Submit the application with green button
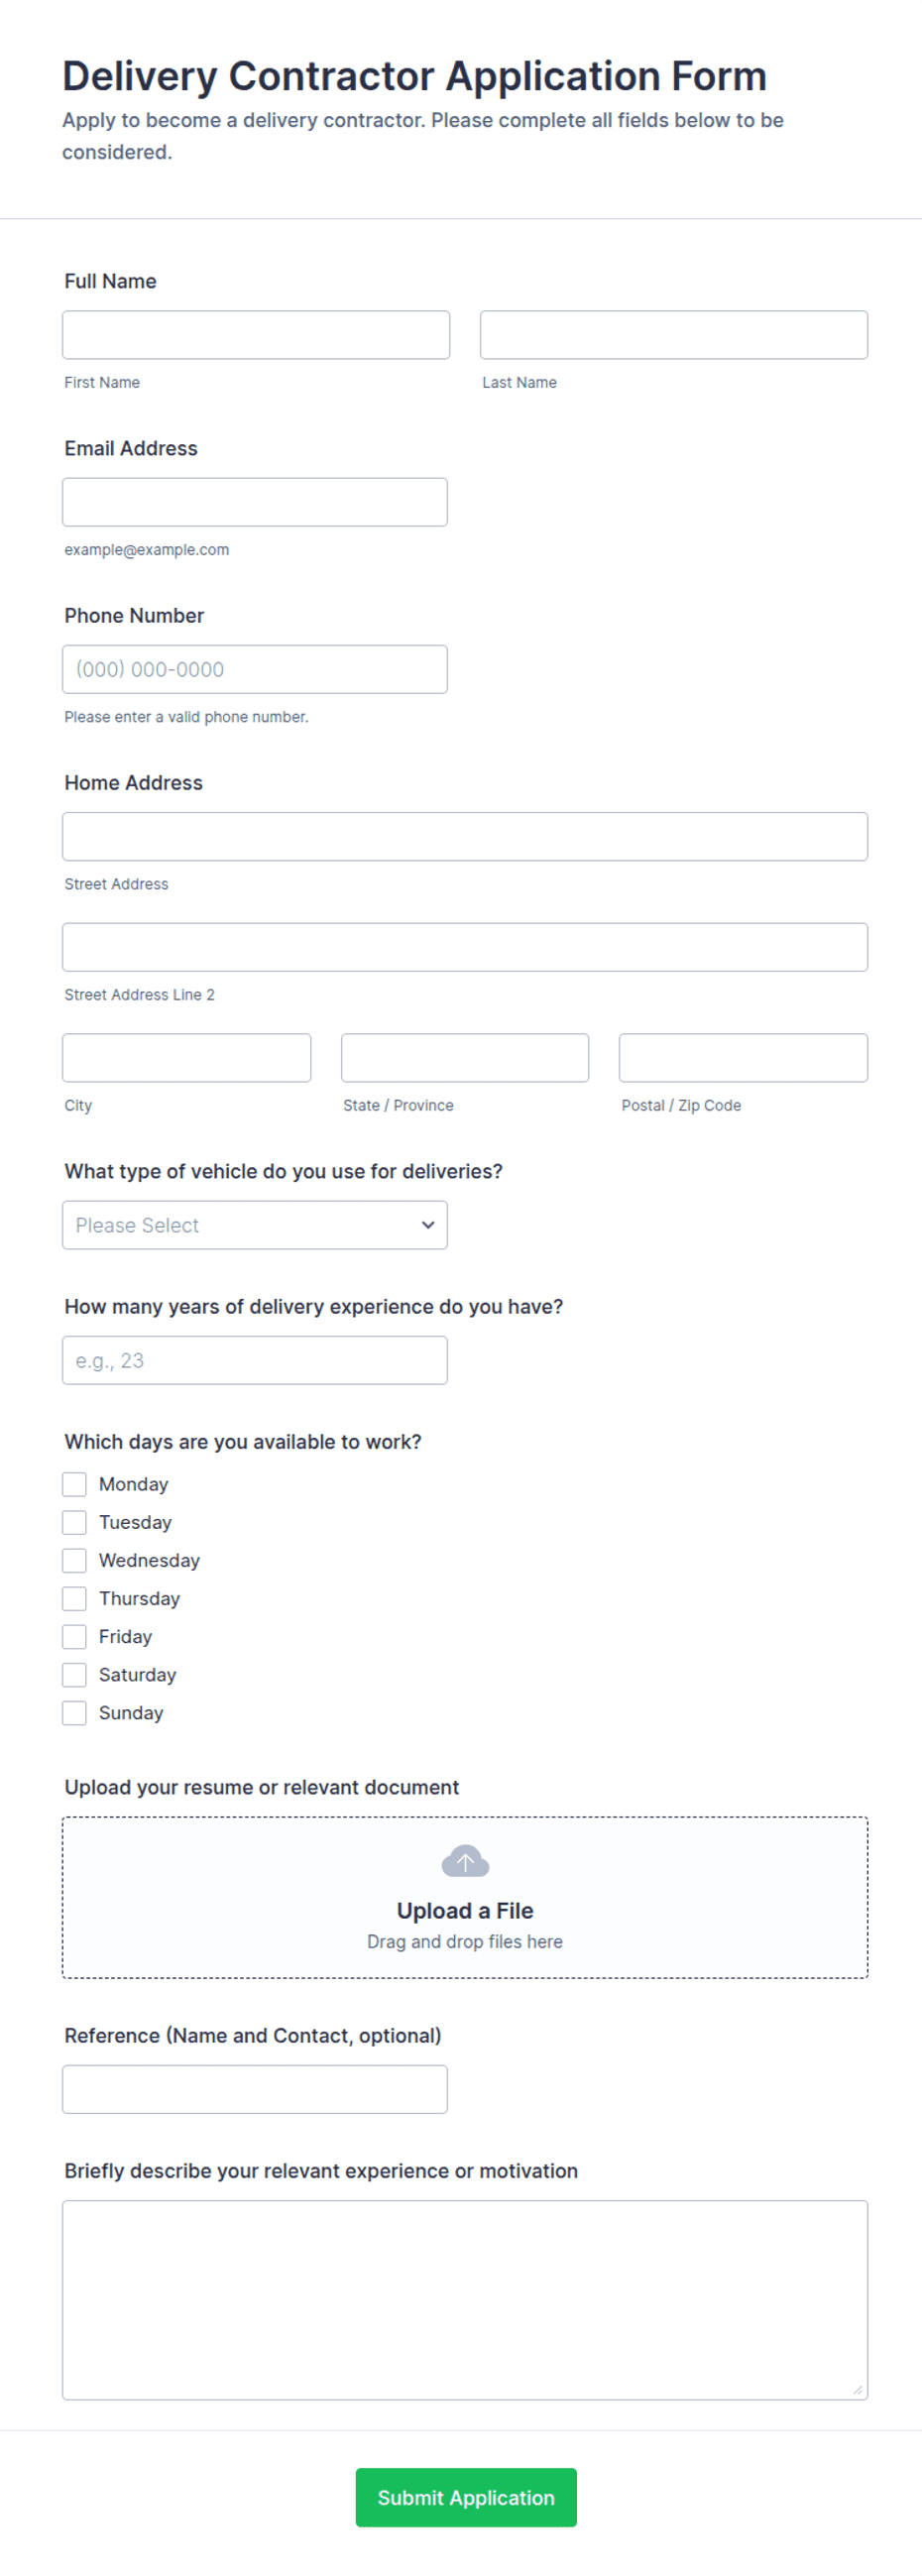This screenshot has height=2576, width=922. (466, 2497)
